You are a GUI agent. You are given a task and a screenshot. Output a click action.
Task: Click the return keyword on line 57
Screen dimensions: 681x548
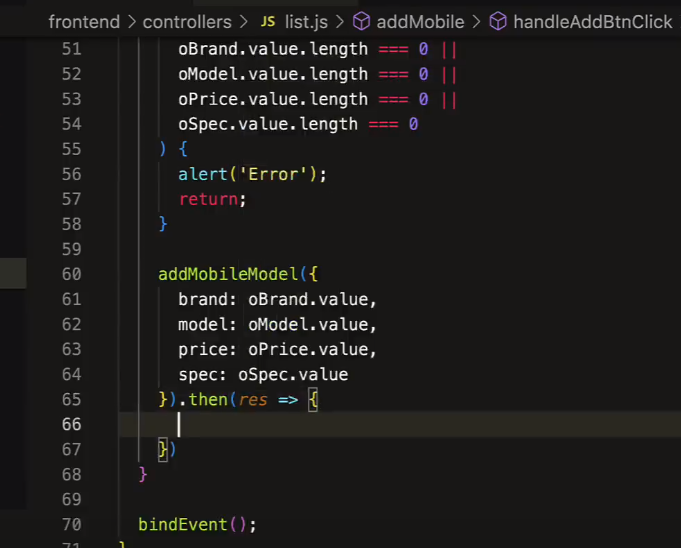tap(208, 199)
